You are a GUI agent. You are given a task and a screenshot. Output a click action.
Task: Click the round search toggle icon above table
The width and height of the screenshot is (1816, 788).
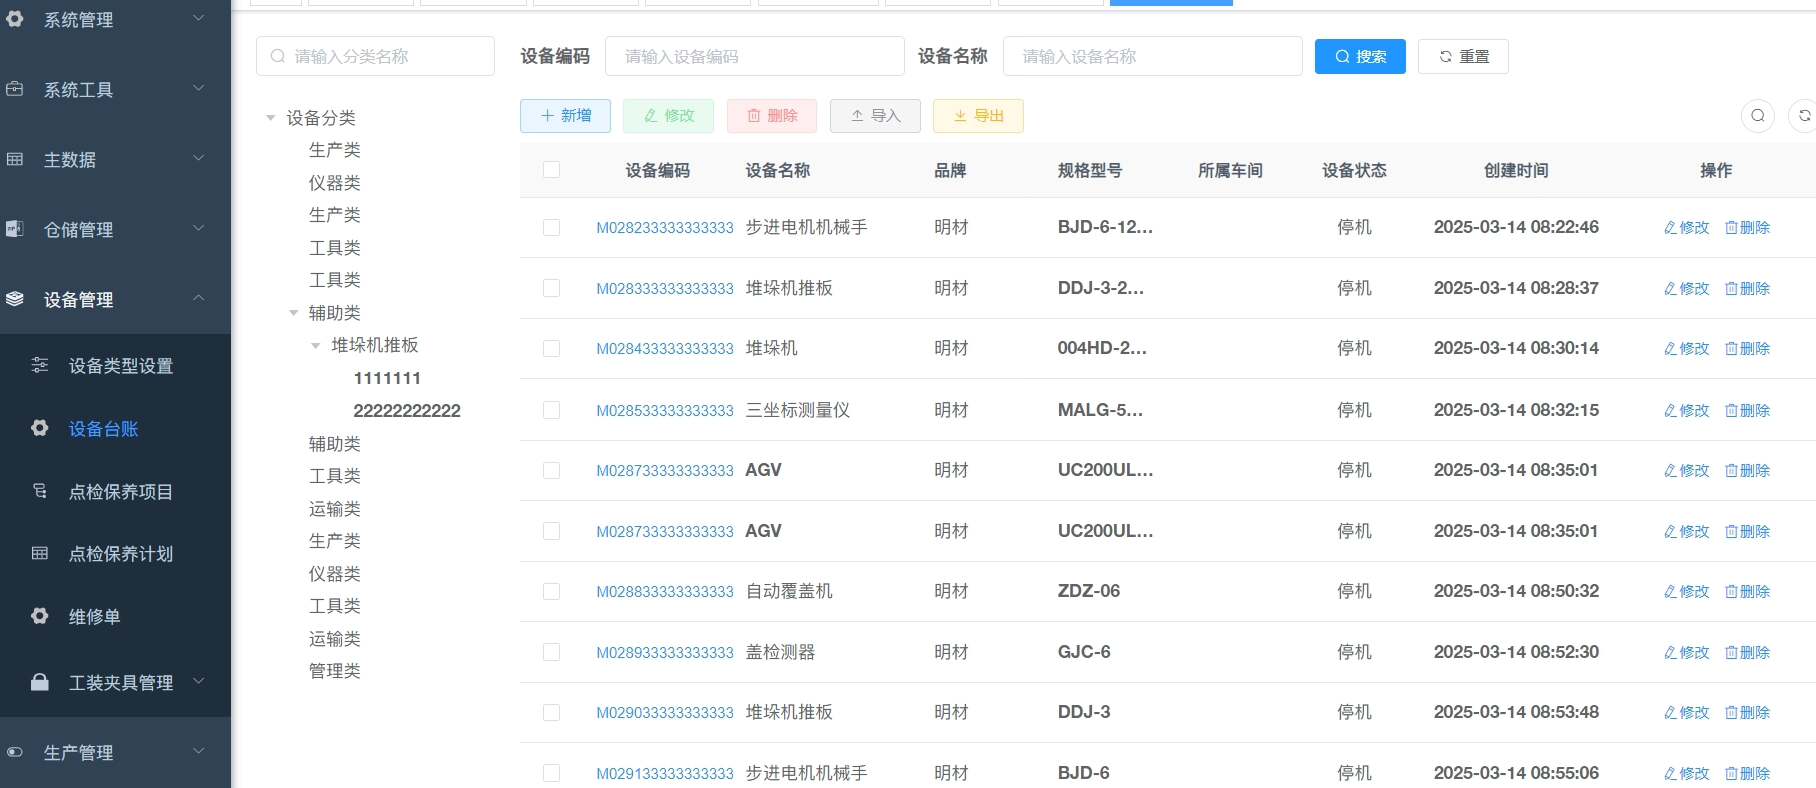[x=1757, y=116]
